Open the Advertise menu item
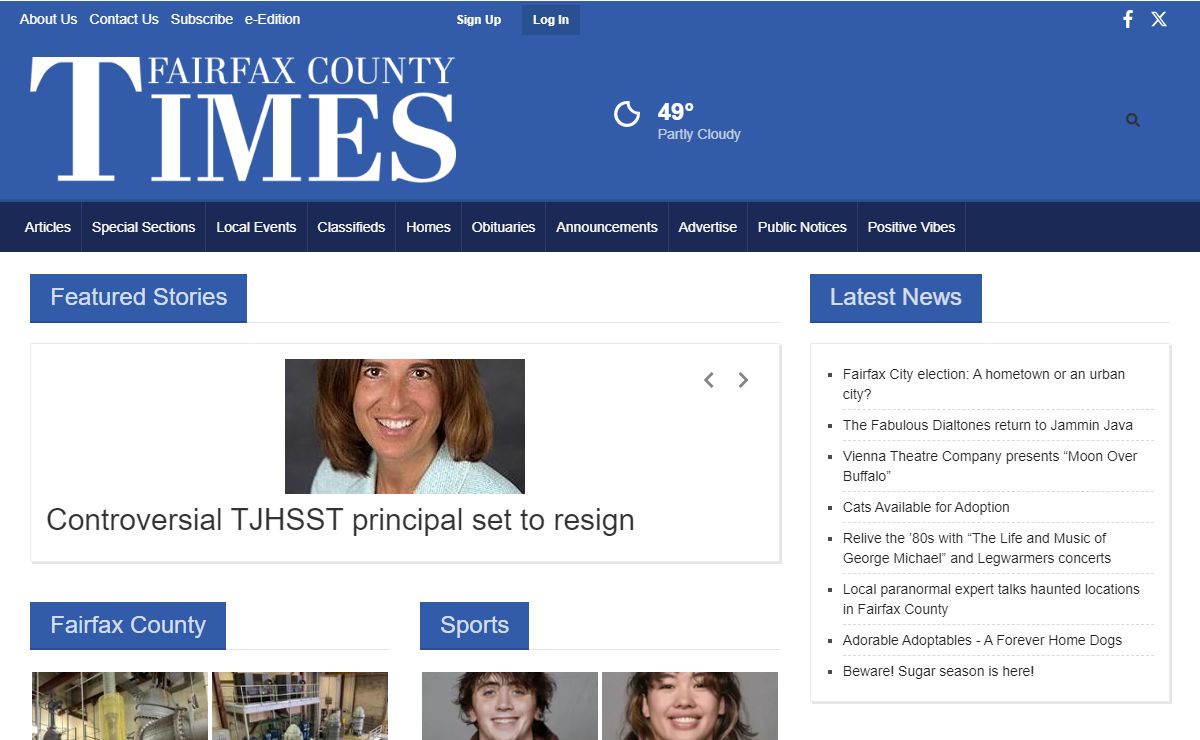The image size is (1200, 740). (708, 227)
